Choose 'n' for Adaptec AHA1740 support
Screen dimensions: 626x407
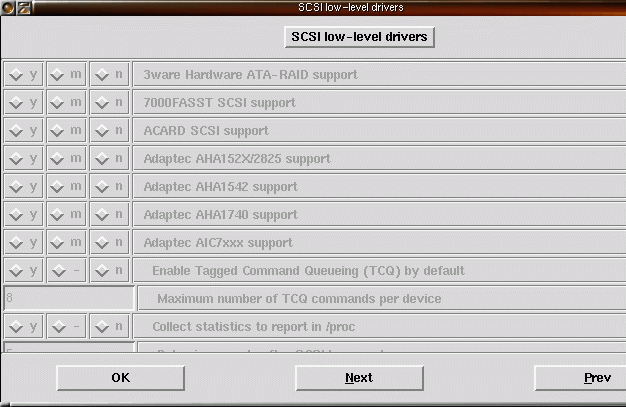[x=109, y=214]
